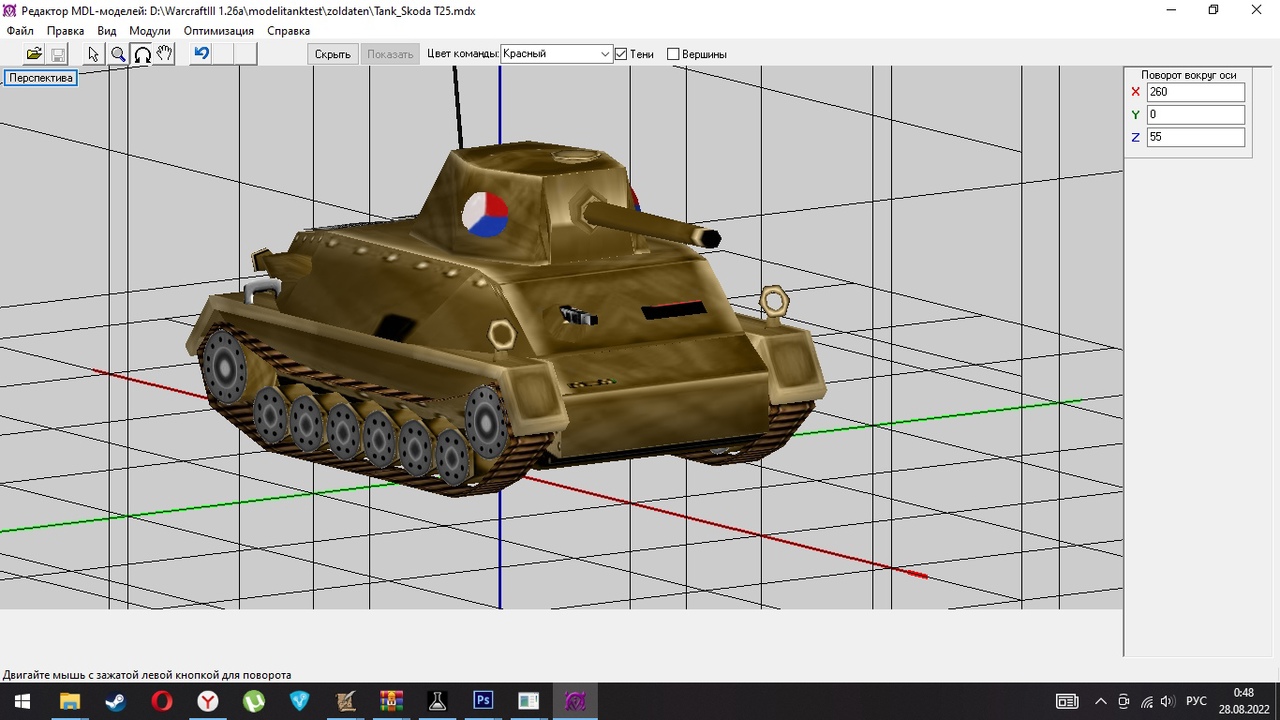Open the volume speaker tray icon
Screen dimensions: 1280x720
pyautogui.click(x=1167, y=701)
